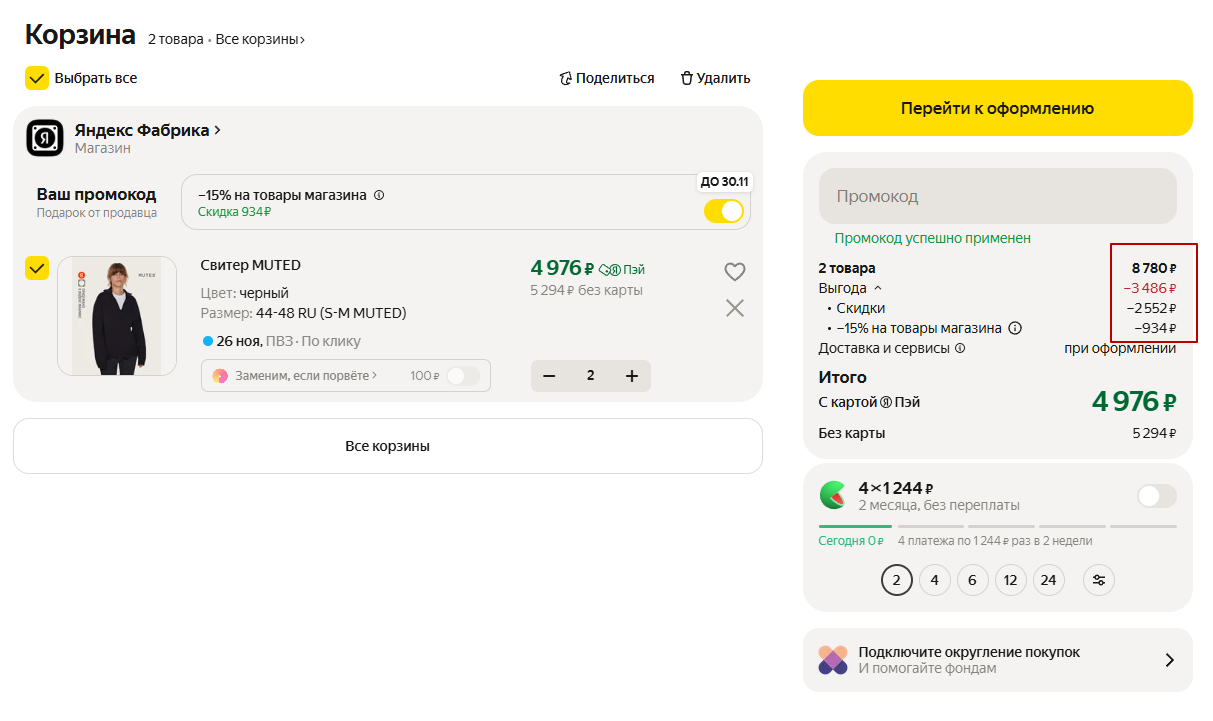Decrease sweater quantity with minus button
The image size is (1213, 721).
[x=549, y=376]
